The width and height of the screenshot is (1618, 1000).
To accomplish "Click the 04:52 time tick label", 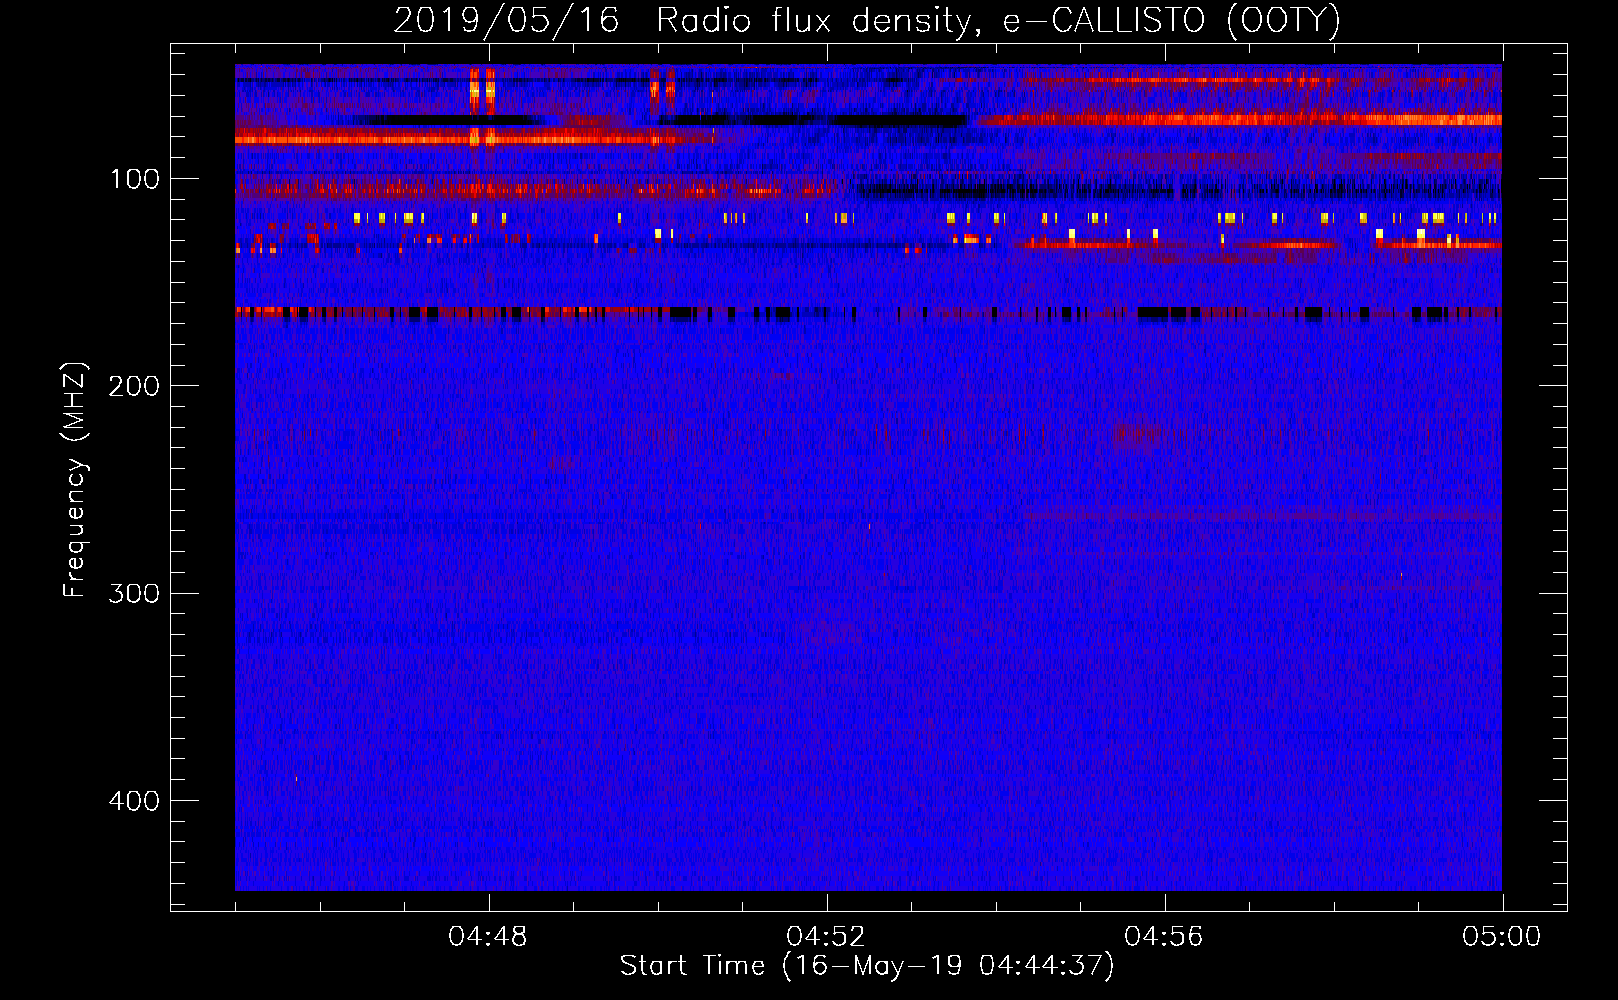I will tap(826, 937).
